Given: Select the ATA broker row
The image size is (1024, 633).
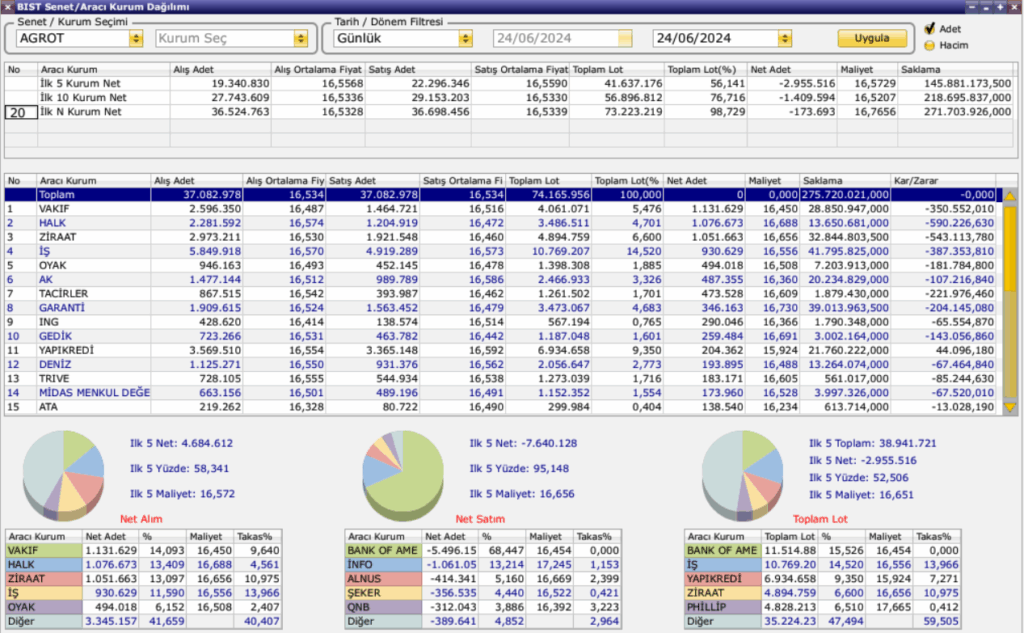Looking at the screenshot, I should click(501, 407).
